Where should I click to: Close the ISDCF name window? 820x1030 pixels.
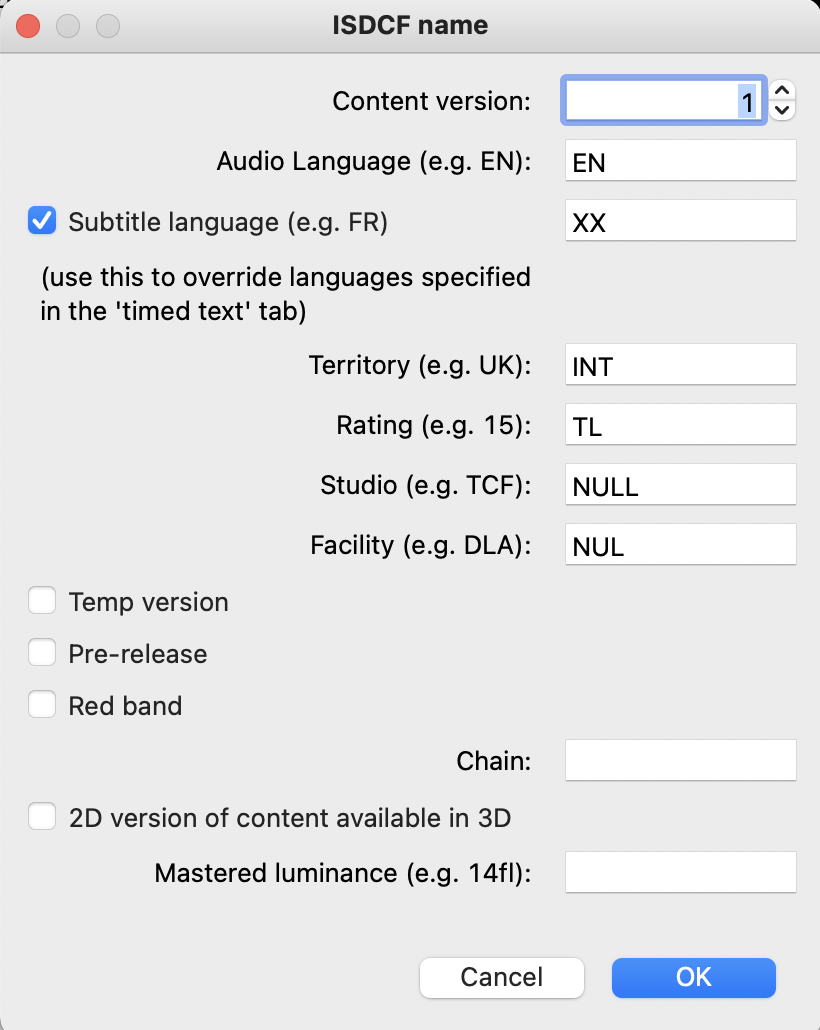(28, 26)
